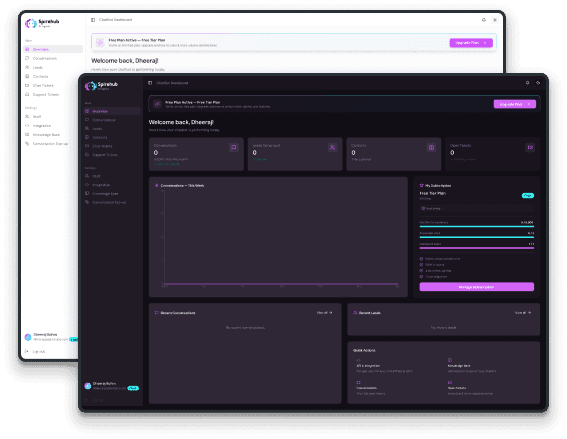Open Knowledge Base in dark window sidebar
The height and width of the screenshot is (439, 567).
(112, 193)
